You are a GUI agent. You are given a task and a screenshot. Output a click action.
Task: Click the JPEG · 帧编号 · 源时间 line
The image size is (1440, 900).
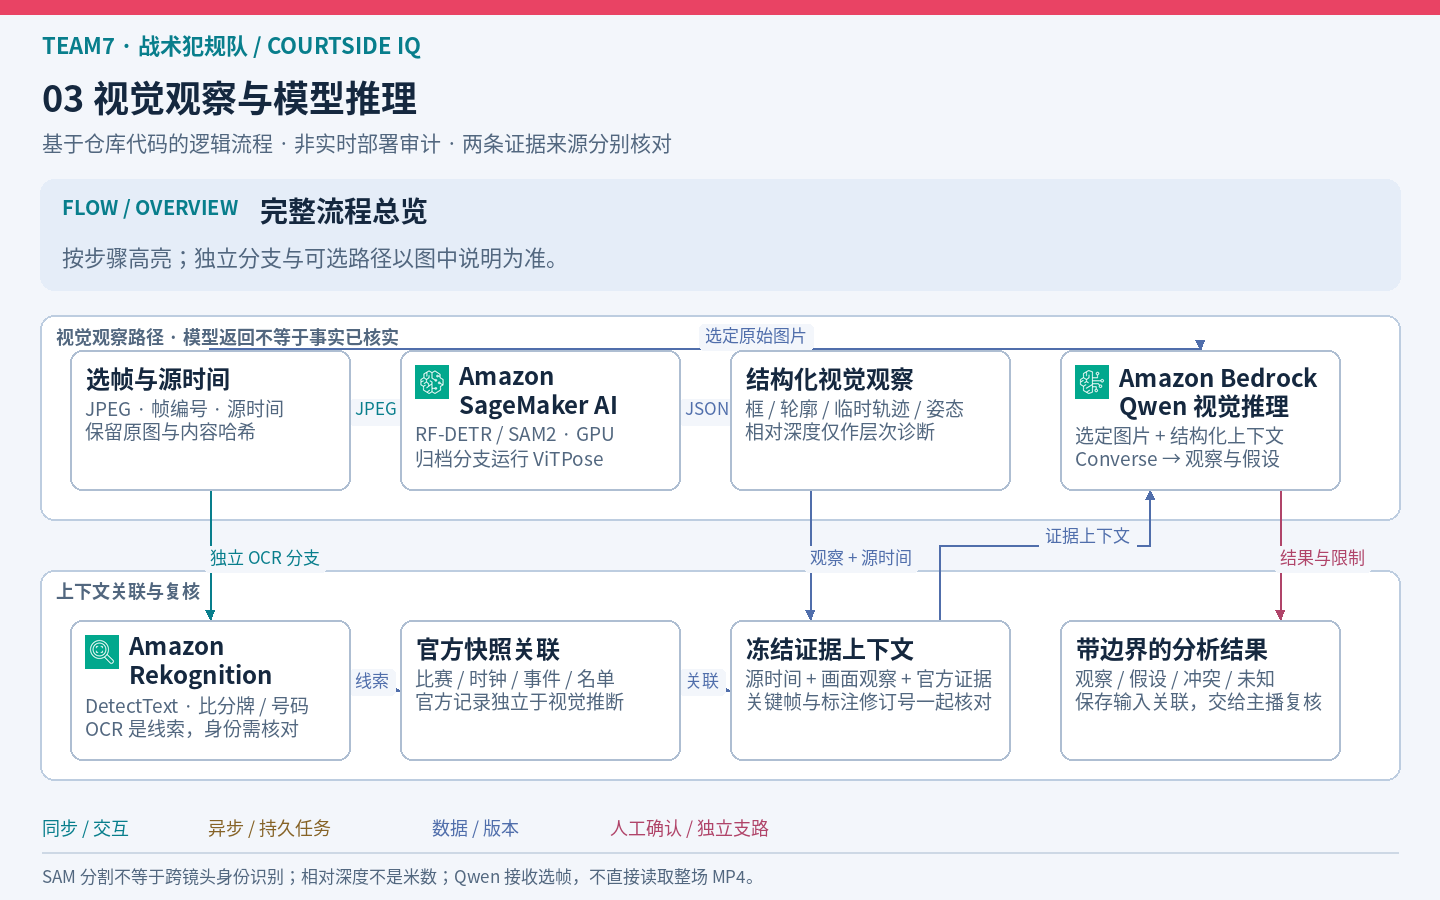(184, 409)
